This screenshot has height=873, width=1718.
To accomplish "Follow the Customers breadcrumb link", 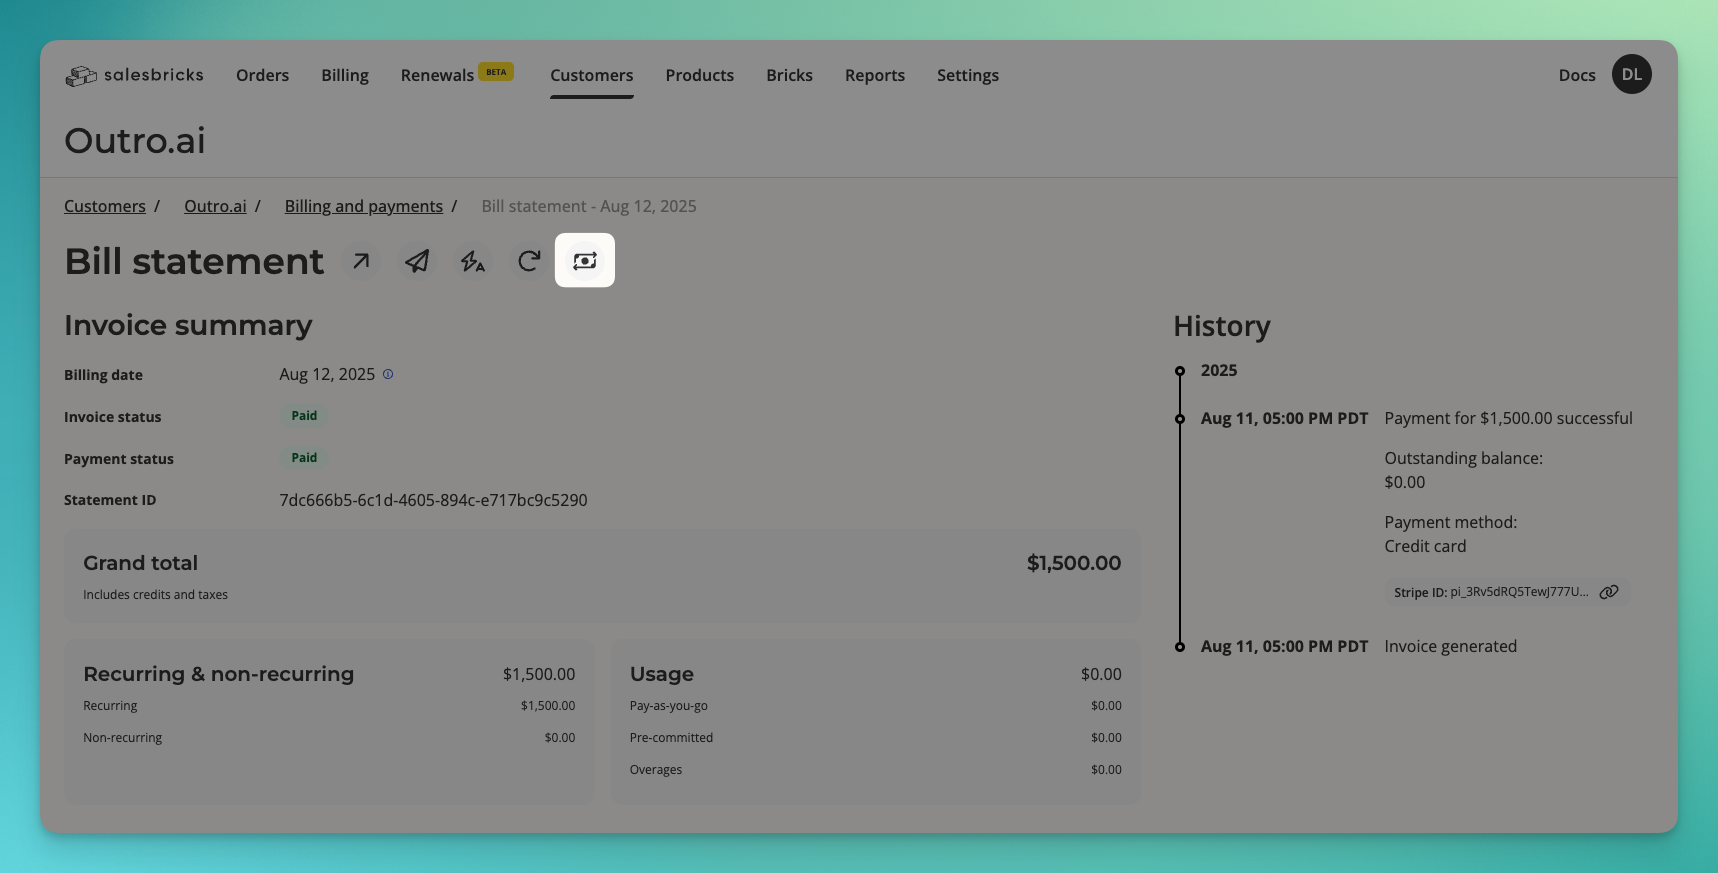I will click(105, 206).
